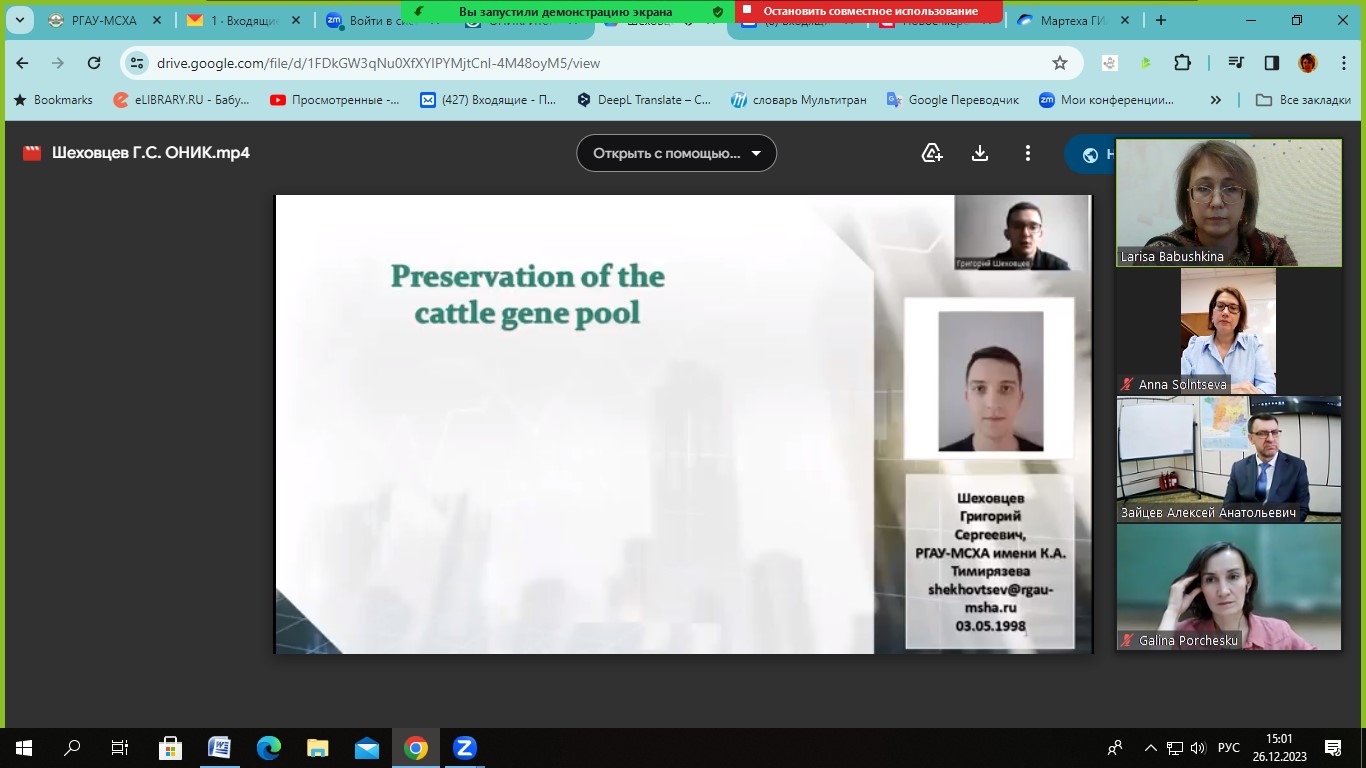Screen dimensions: 1366x768
Task: Open the three-dot more actions menu in Drive
Action: tap(1027, 153)
